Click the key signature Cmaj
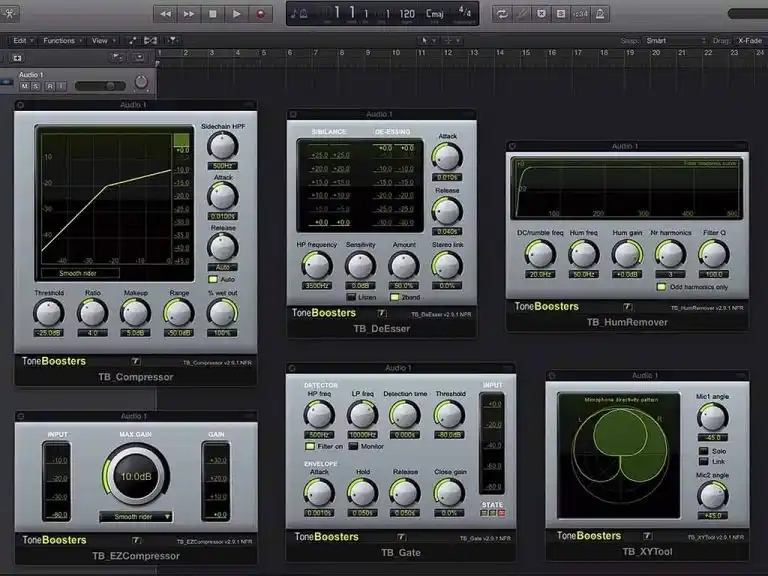The height and width of the screenshot is (576, 768). [434, 14]
